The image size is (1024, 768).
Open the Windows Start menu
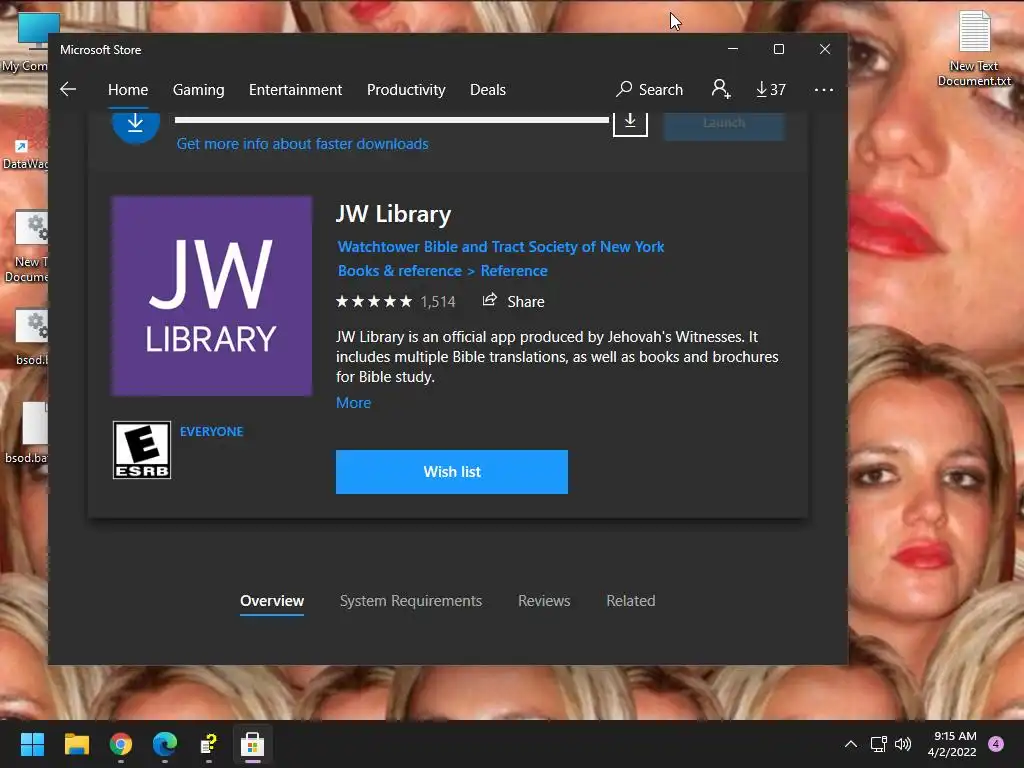[x=32, y=744]
